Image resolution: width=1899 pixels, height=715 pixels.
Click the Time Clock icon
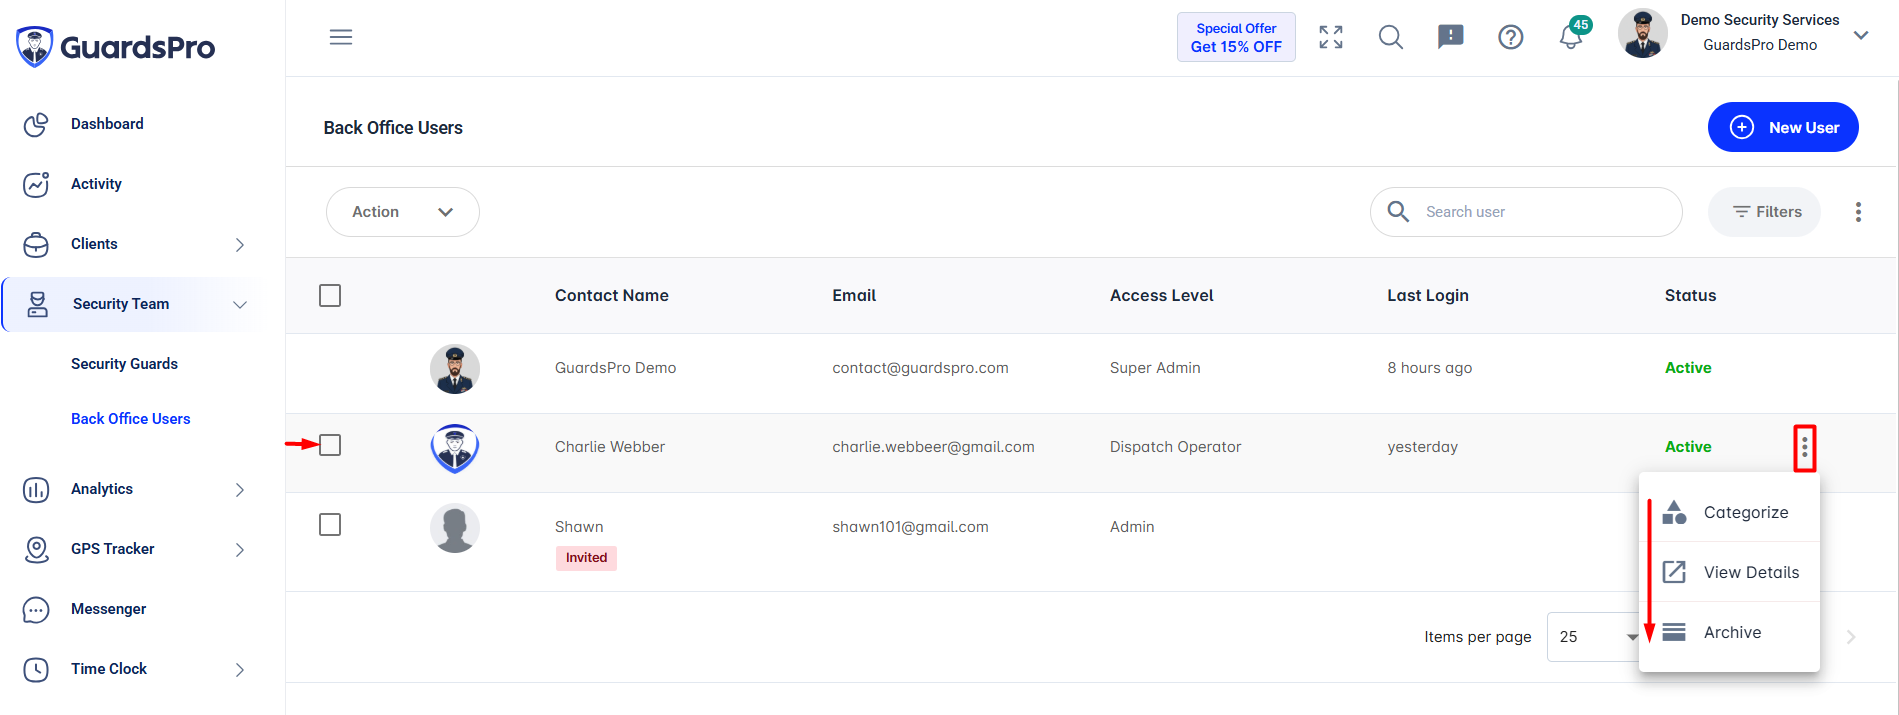coord(36,669)
